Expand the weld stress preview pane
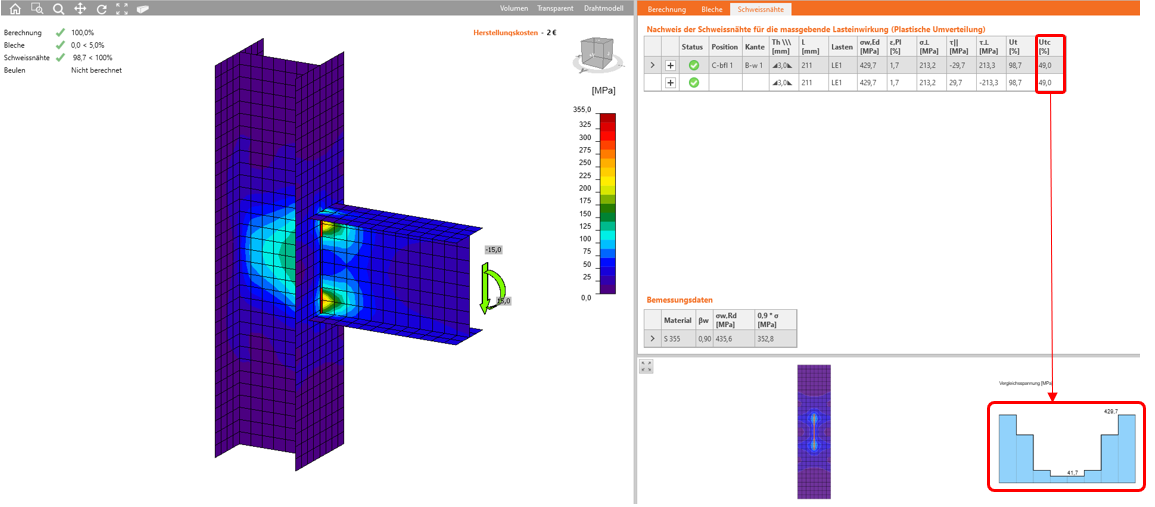This screenshot has width=1155, height=507. (646, 367)
